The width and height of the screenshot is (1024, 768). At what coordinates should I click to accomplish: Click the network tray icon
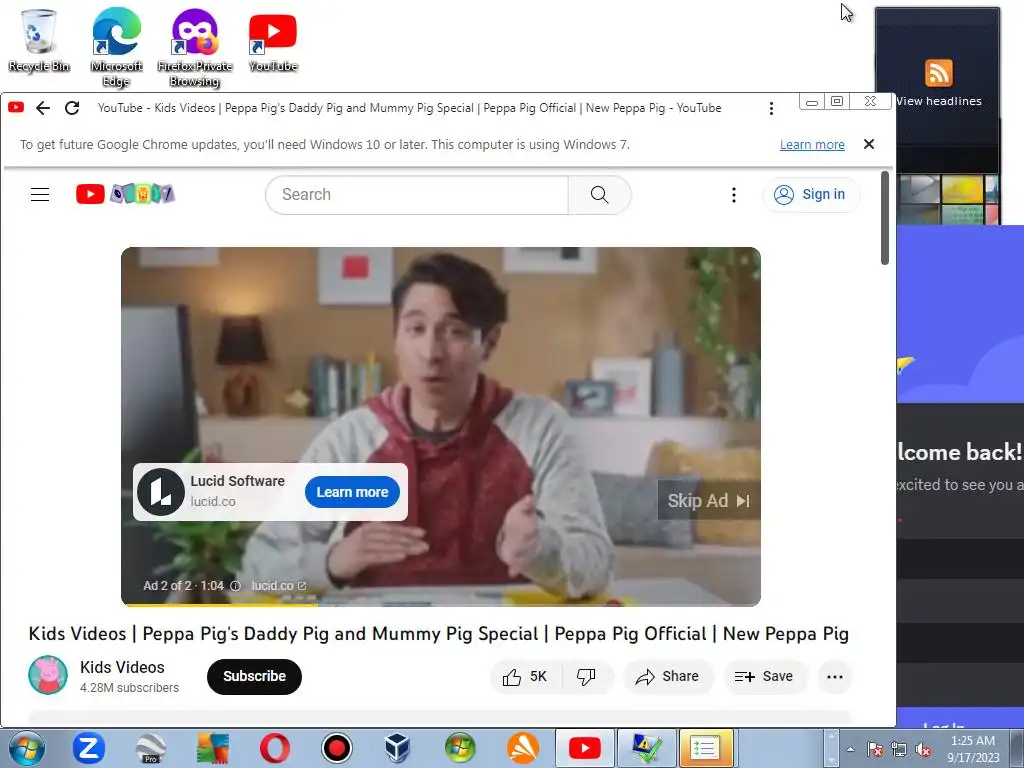899,750
